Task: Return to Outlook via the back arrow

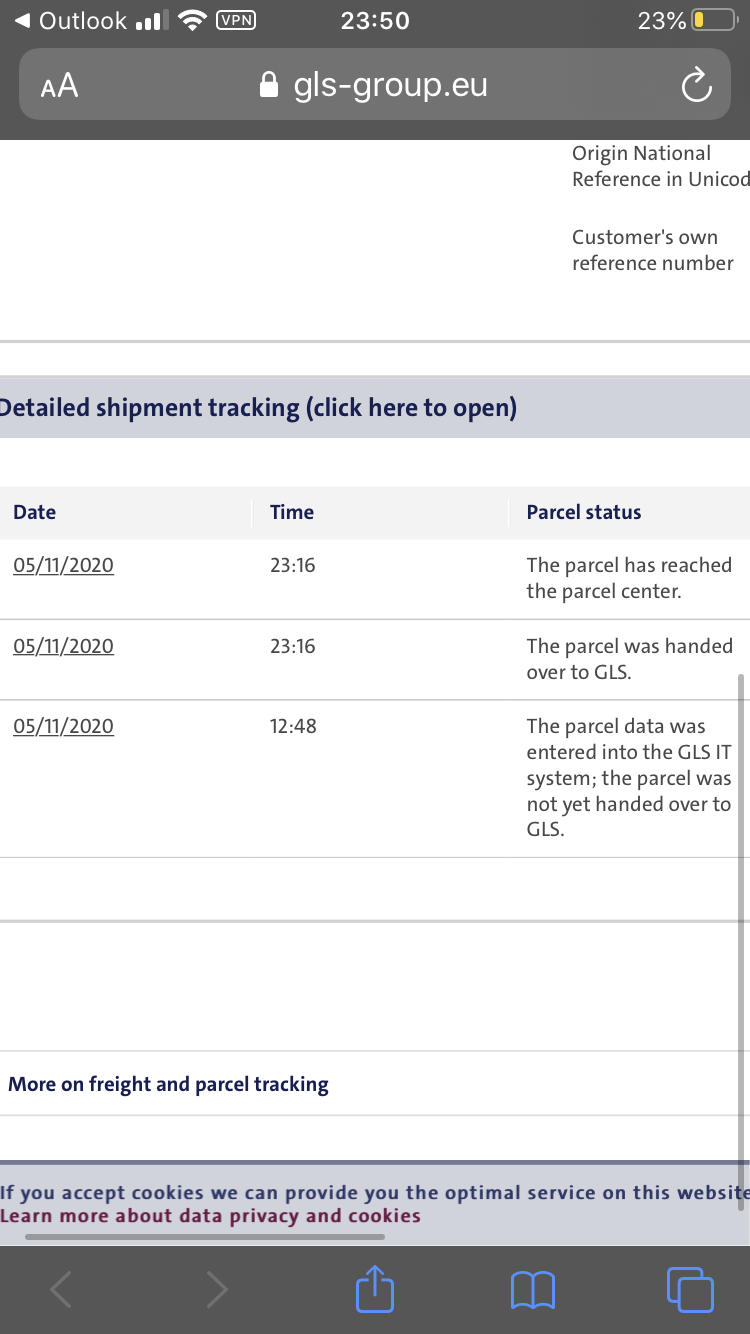Action: tap(70, 20)
